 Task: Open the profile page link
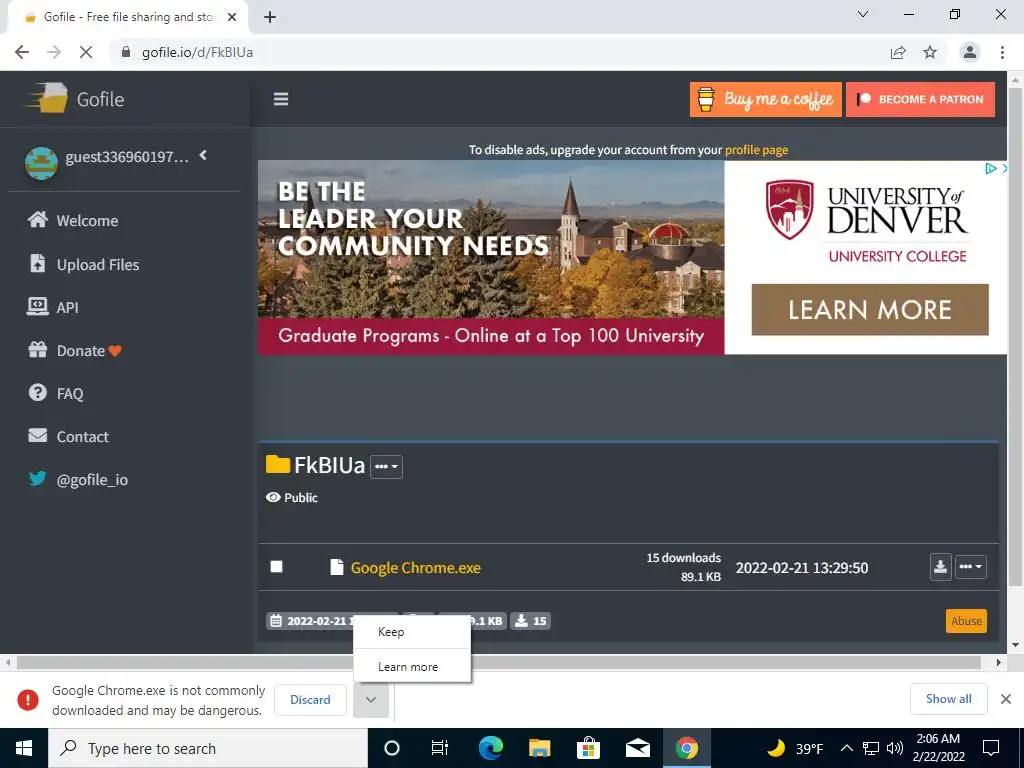tap(756, 150)
